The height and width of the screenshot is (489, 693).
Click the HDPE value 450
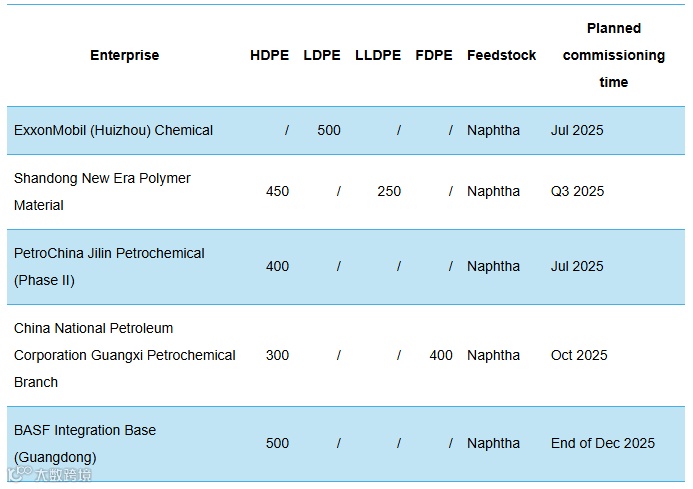277,191
